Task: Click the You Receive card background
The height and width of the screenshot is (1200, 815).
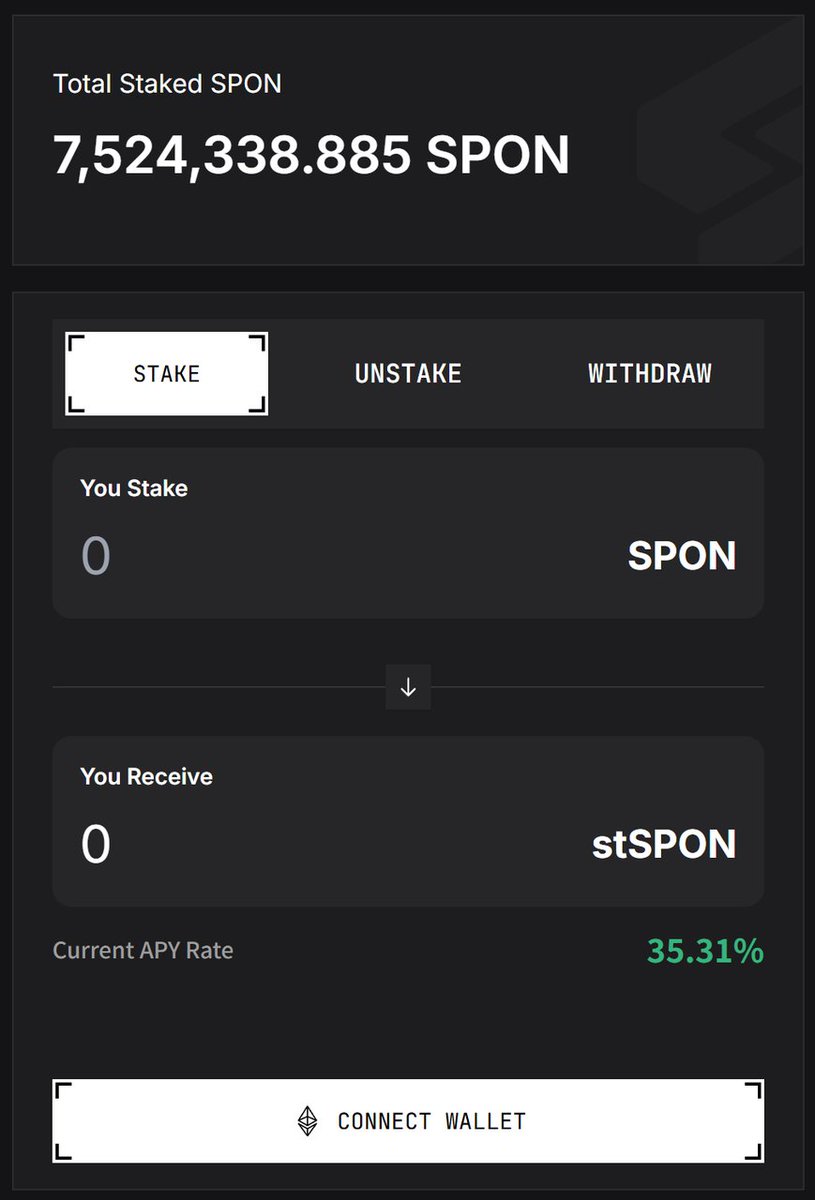Action: [408, 821]
